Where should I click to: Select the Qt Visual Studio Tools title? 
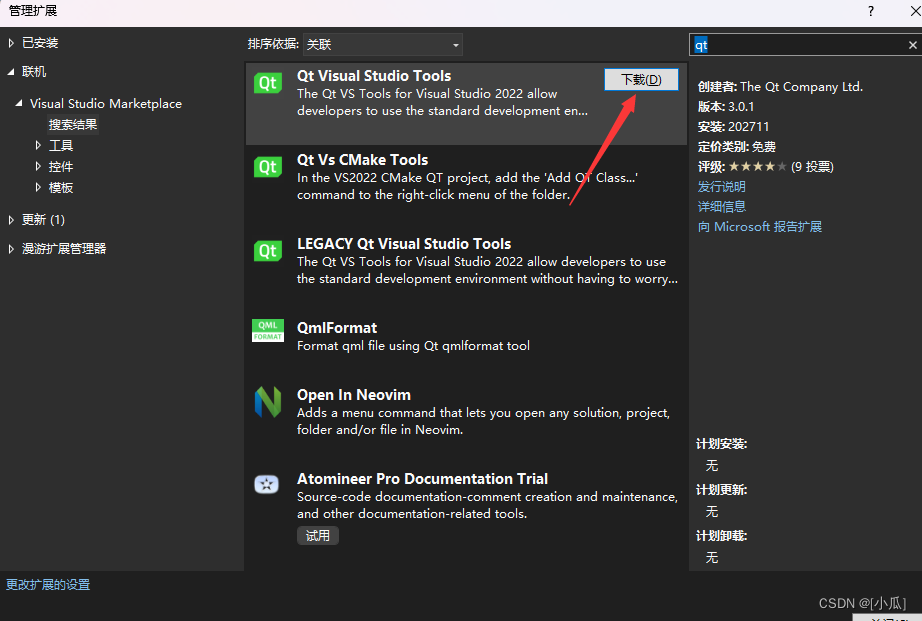click(374, 76)
